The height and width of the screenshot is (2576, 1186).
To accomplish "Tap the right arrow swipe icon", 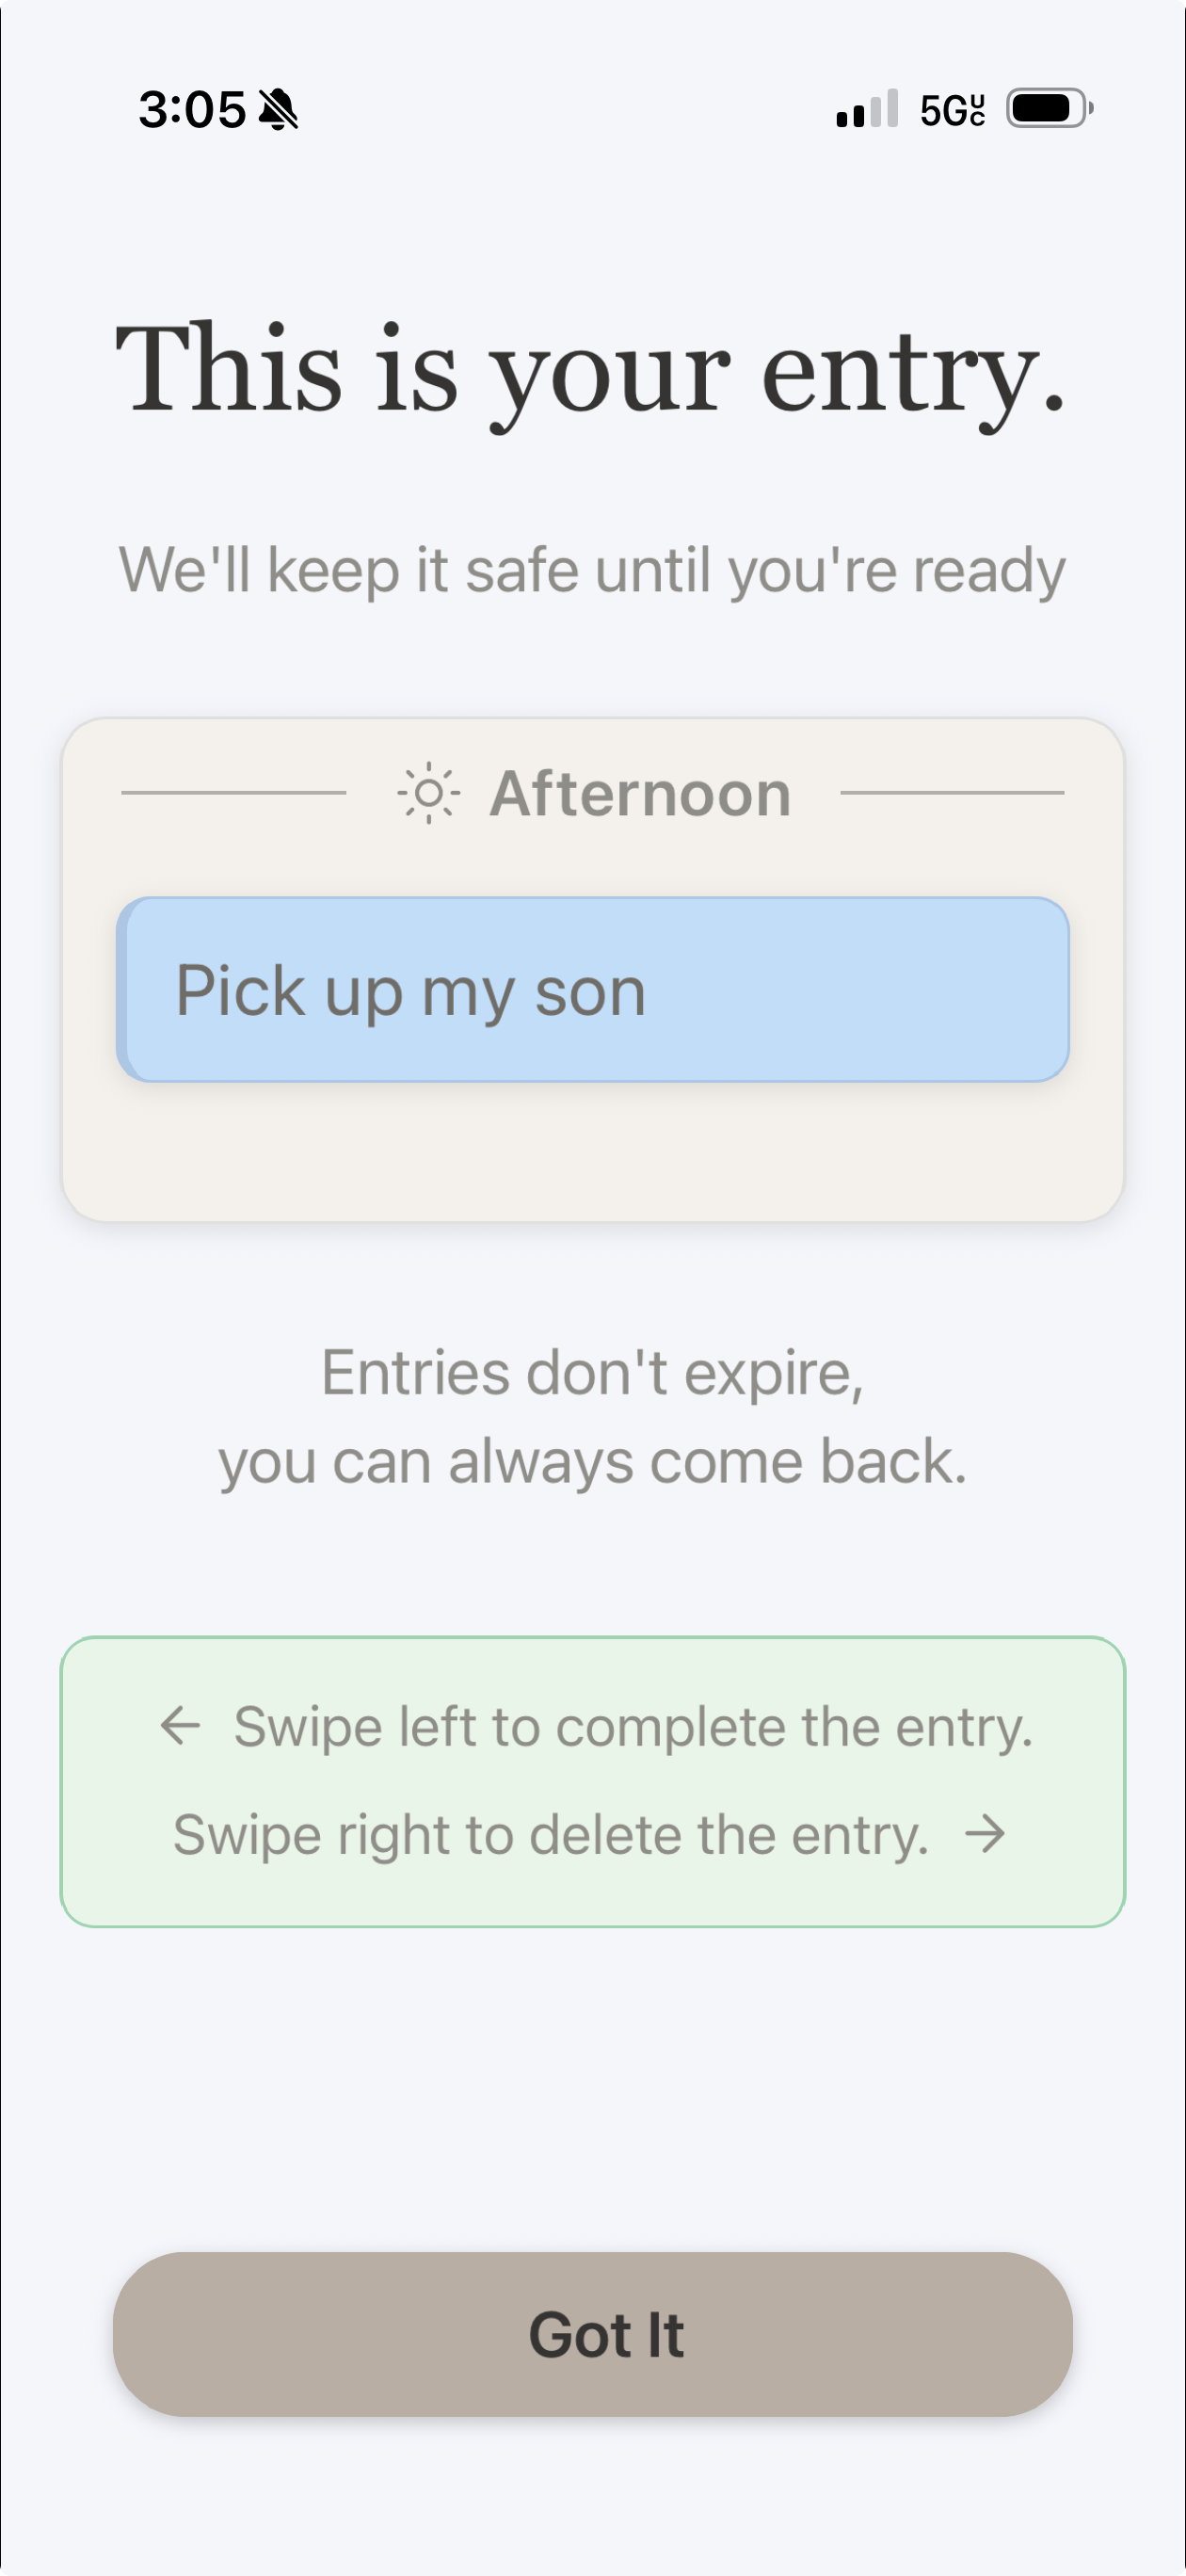I will point(985,1834).
